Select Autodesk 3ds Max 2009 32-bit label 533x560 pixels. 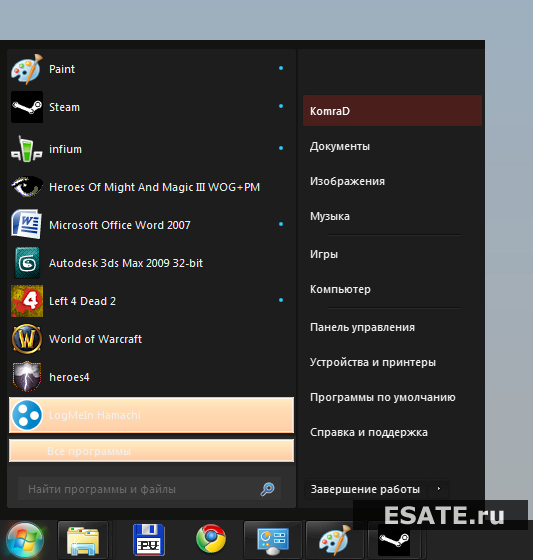(126, 263)
